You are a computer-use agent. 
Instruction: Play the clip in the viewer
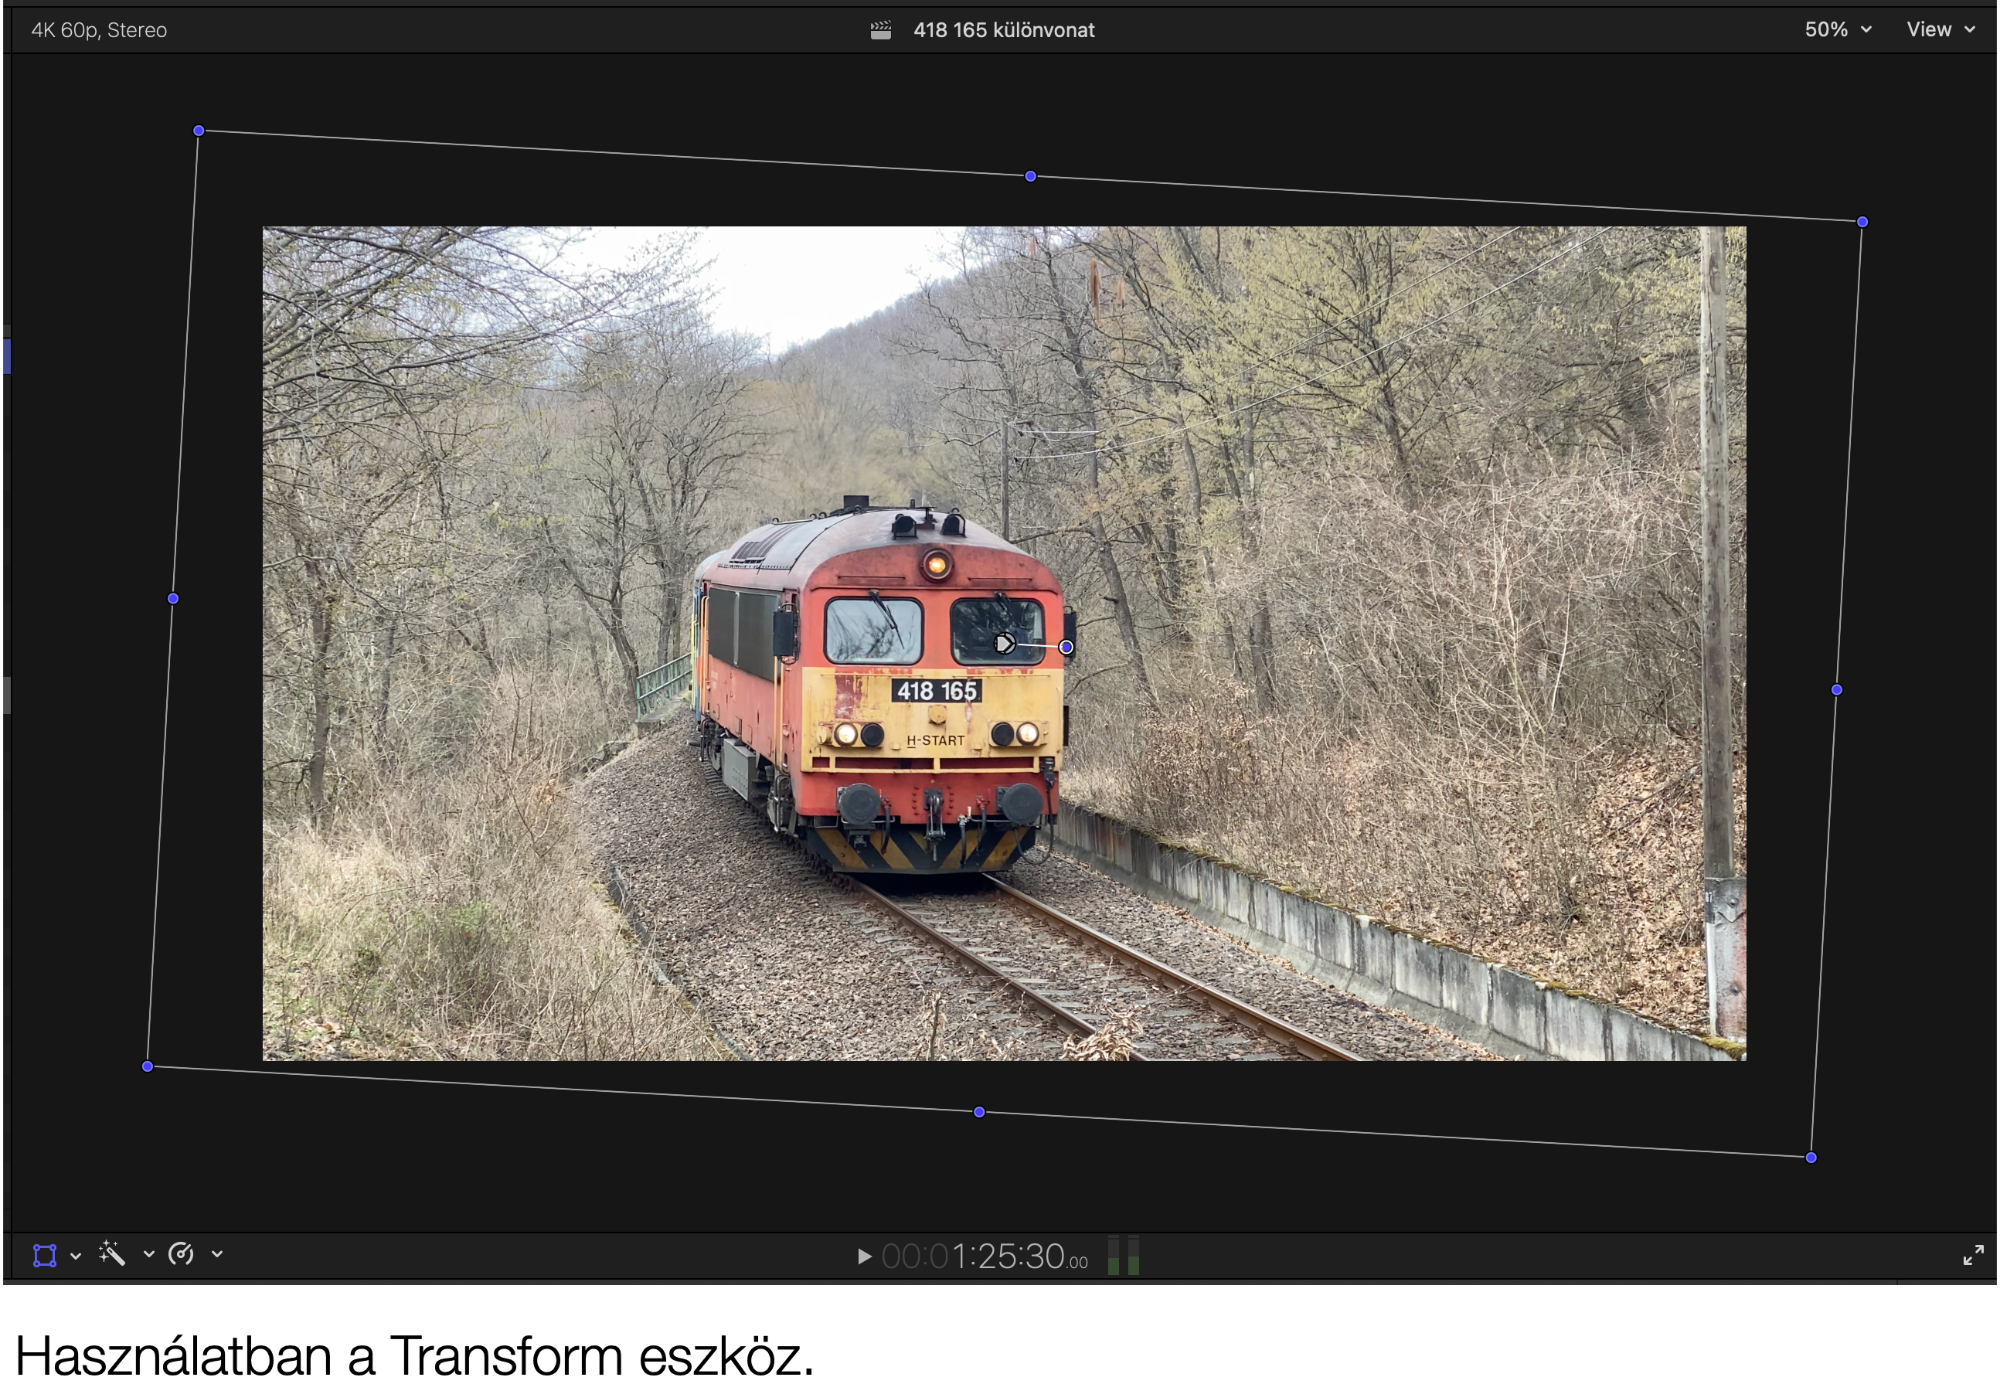864,1256
